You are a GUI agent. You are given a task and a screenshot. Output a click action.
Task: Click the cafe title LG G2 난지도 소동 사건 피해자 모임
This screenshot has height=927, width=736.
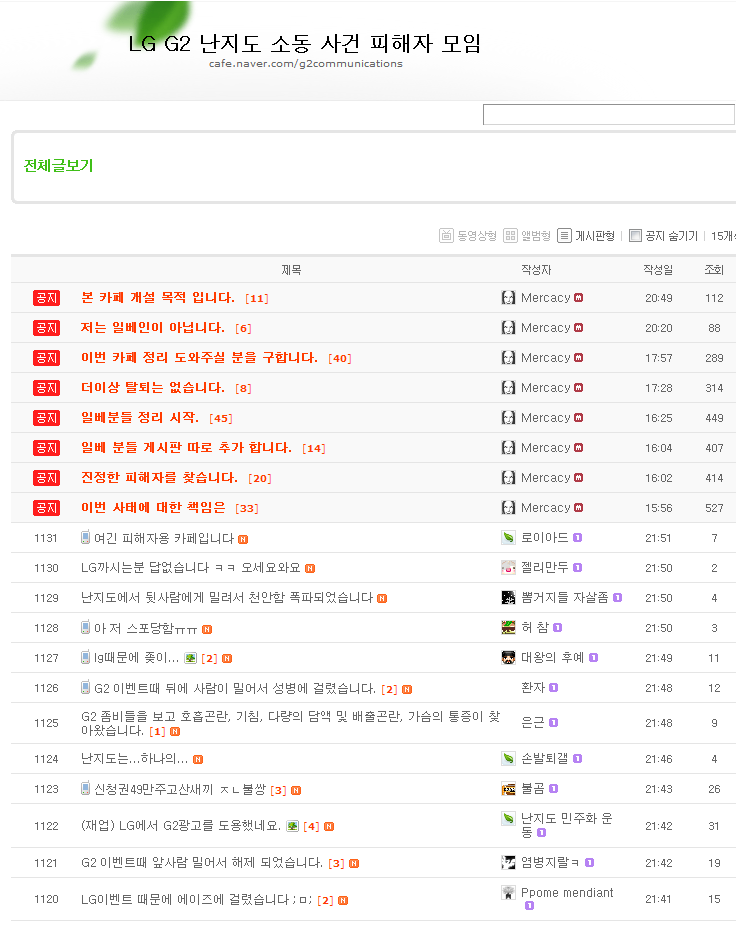pyautogui.click(x=304, y=43)
